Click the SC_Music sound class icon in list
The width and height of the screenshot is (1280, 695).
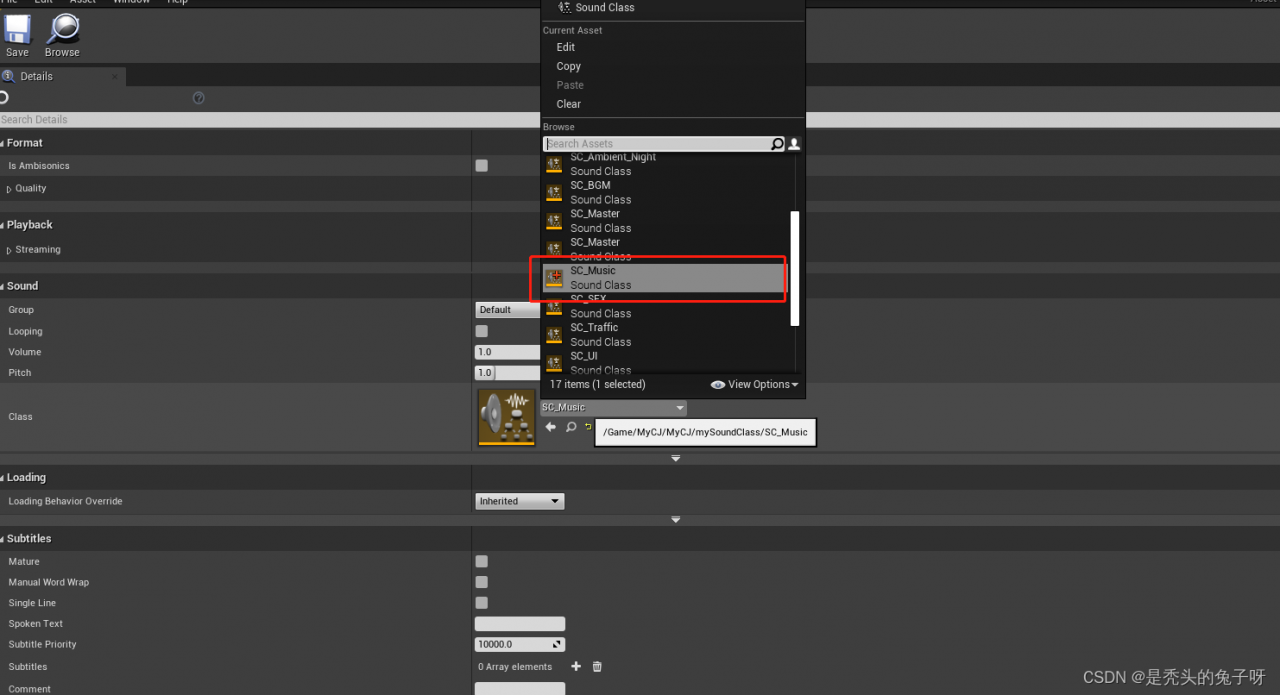pyautogui.click(x=554, y=277)
